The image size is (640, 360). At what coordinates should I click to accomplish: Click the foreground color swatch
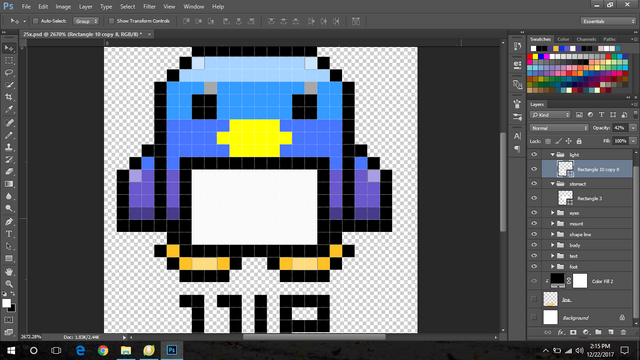coord(6,303)
